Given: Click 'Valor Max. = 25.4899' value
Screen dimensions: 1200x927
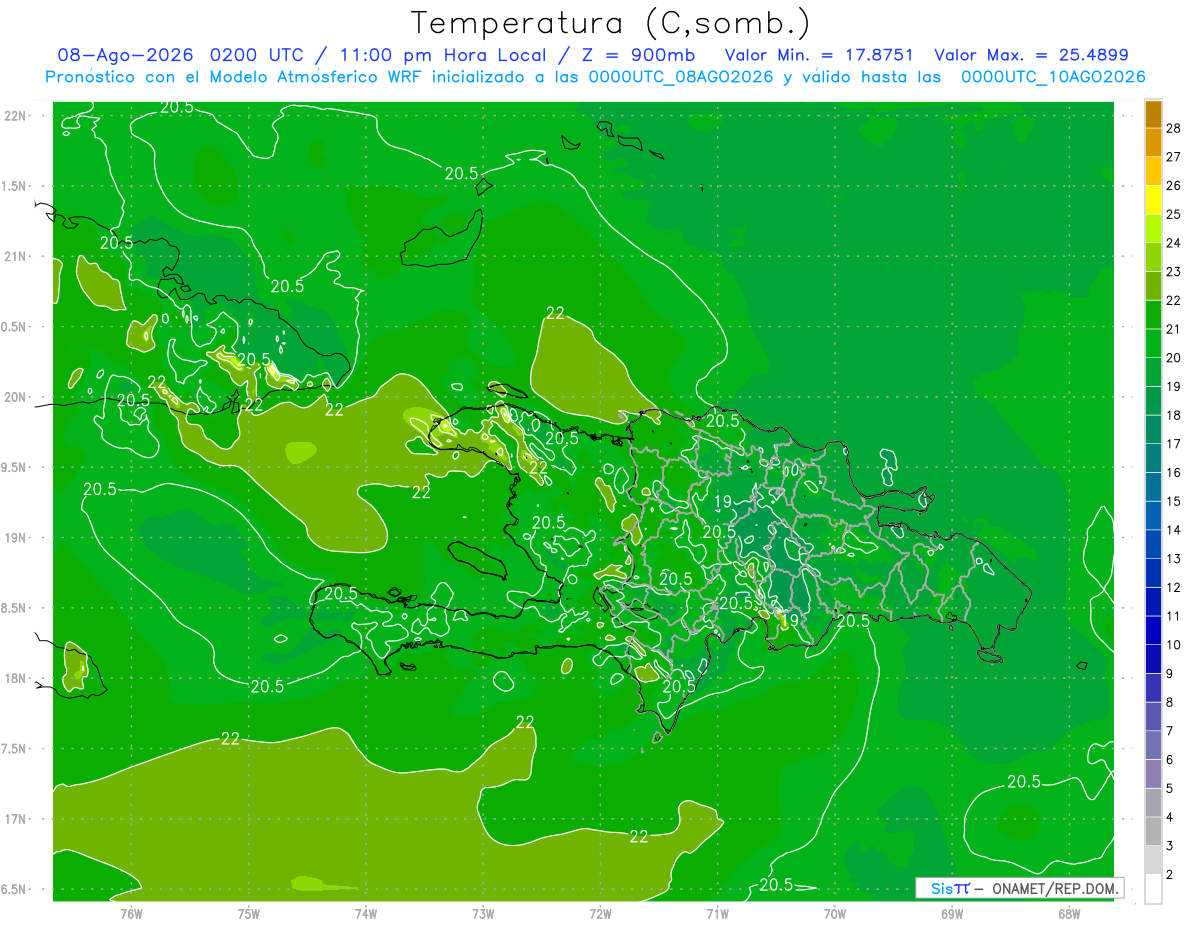Looking at the screenshot, I should (1031, 55).
